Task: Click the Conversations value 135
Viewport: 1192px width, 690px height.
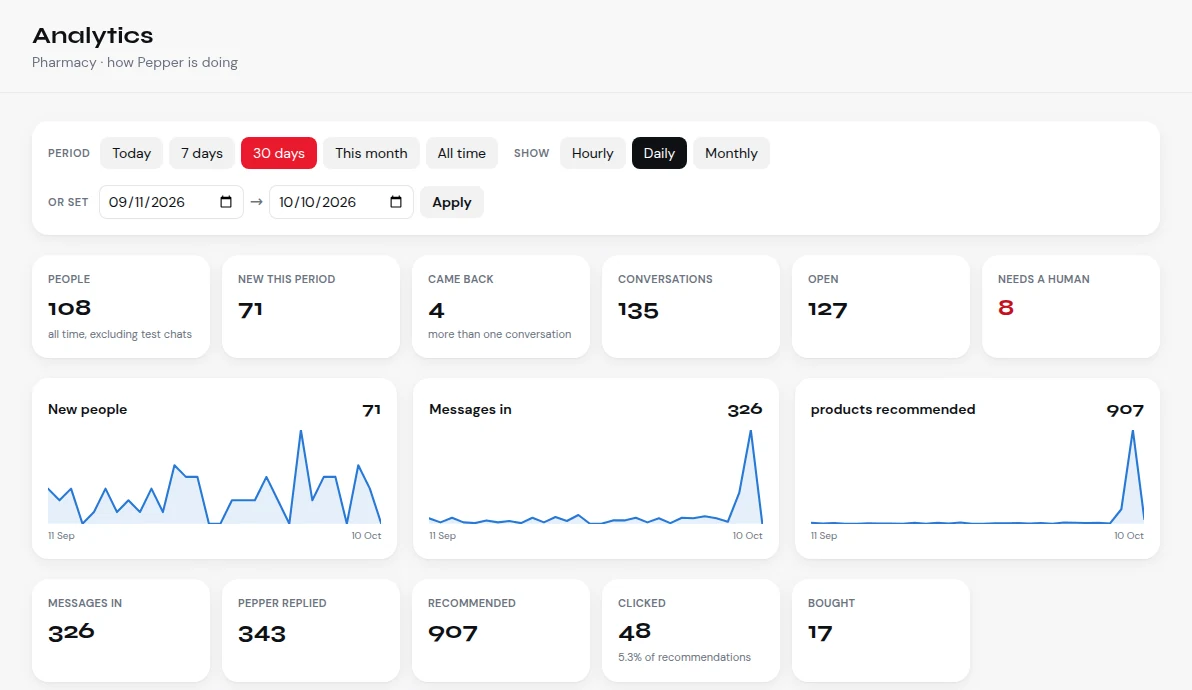Action: 638,310
